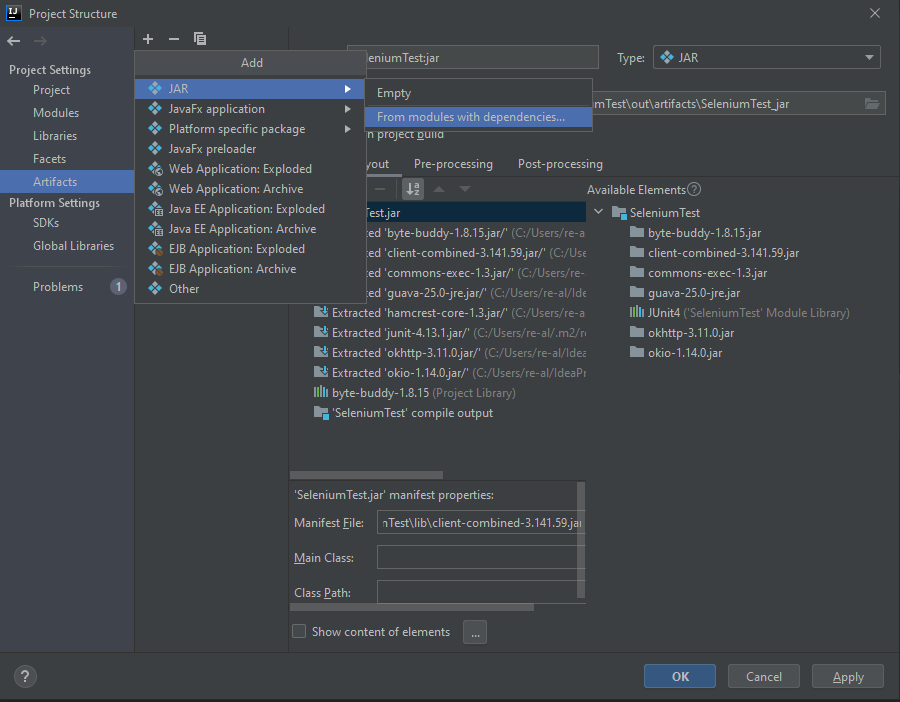Screen dimensions: 900x702
Task: Click the help question mark button
Action: [x=25, y=676]
